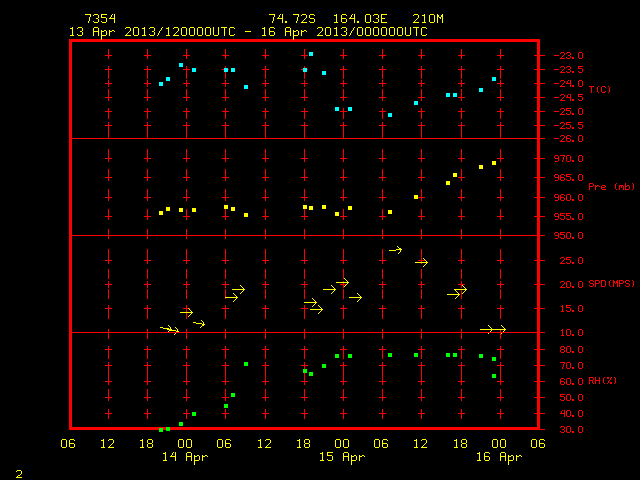Click the -26.0 temperature scale value

pyautogui.click(x=569, y=139)
